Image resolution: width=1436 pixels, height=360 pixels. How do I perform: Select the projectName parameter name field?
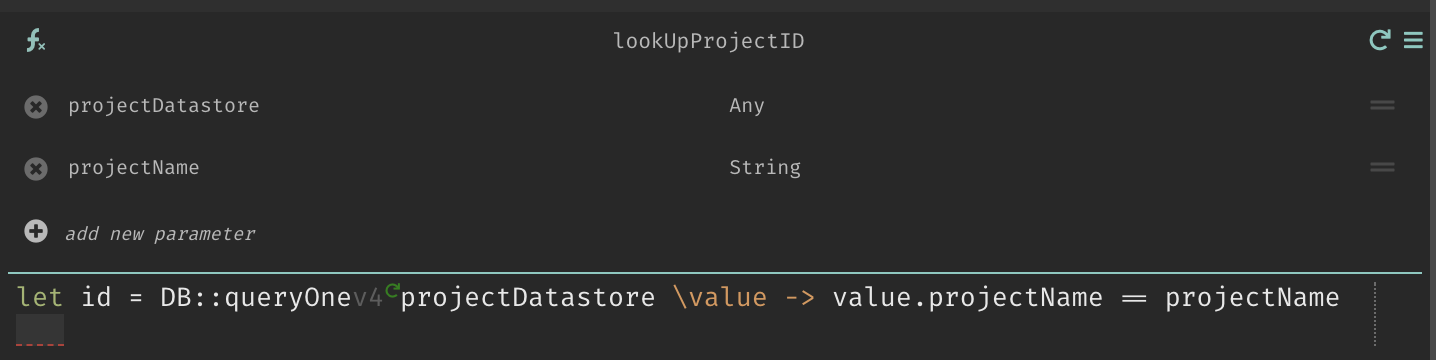(134, 167)
